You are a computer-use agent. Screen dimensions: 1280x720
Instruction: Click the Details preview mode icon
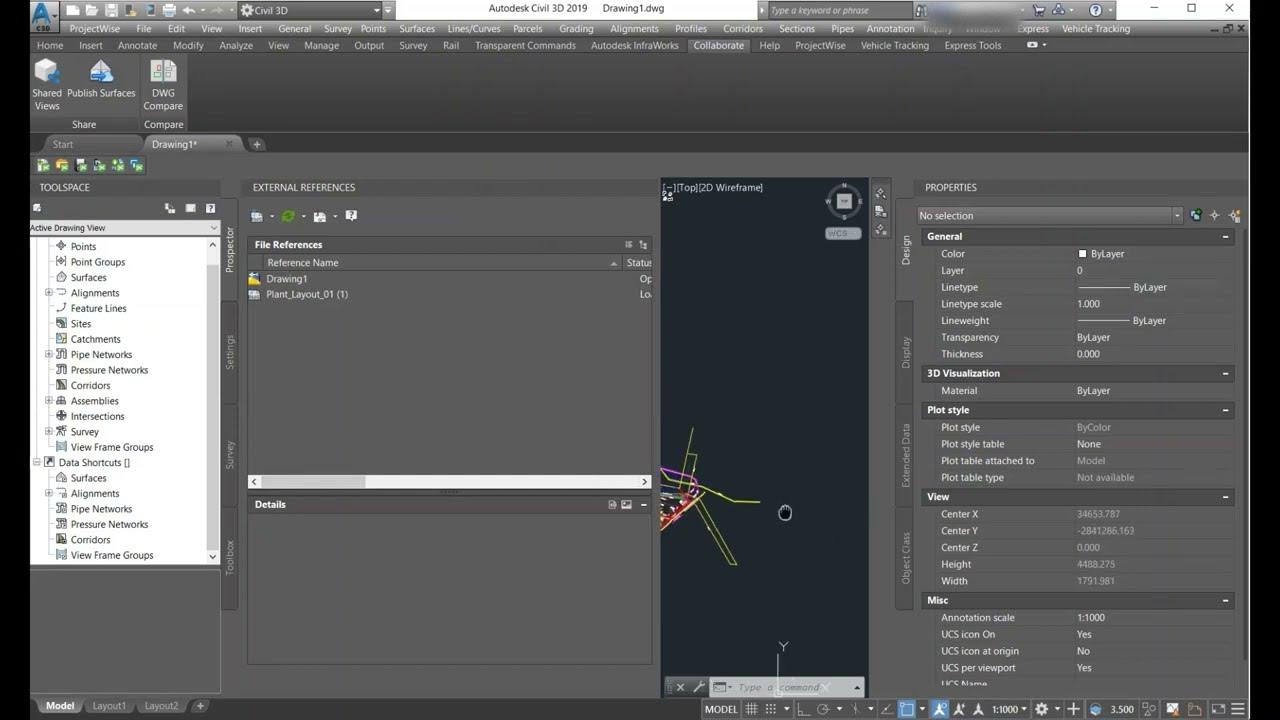pos(627,505)
